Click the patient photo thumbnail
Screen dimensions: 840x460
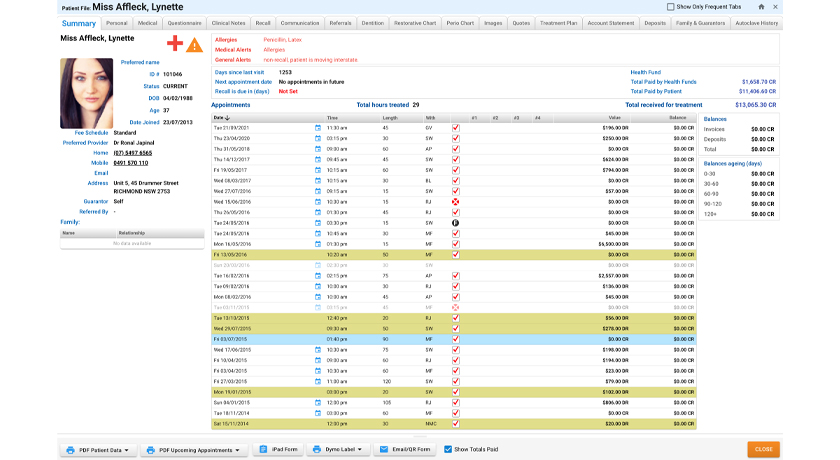click(x=87, y=93)
